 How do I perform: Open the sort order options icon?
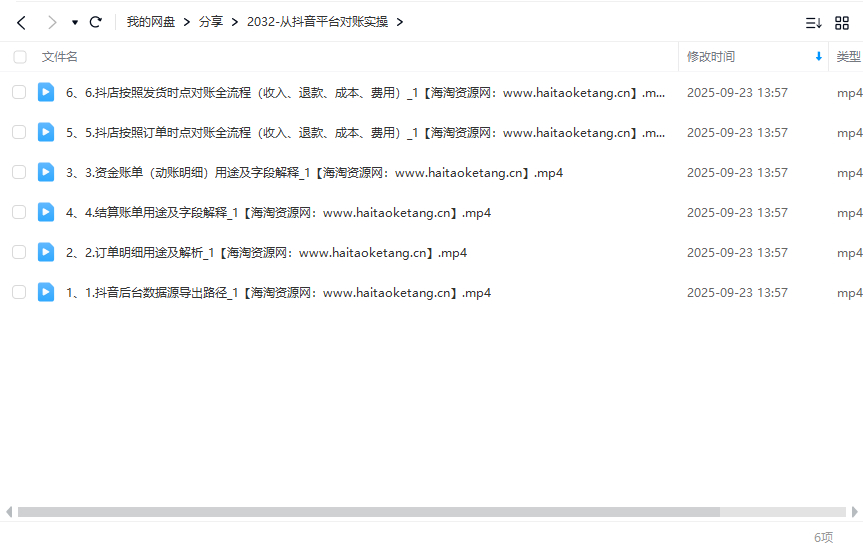[814, 22]
